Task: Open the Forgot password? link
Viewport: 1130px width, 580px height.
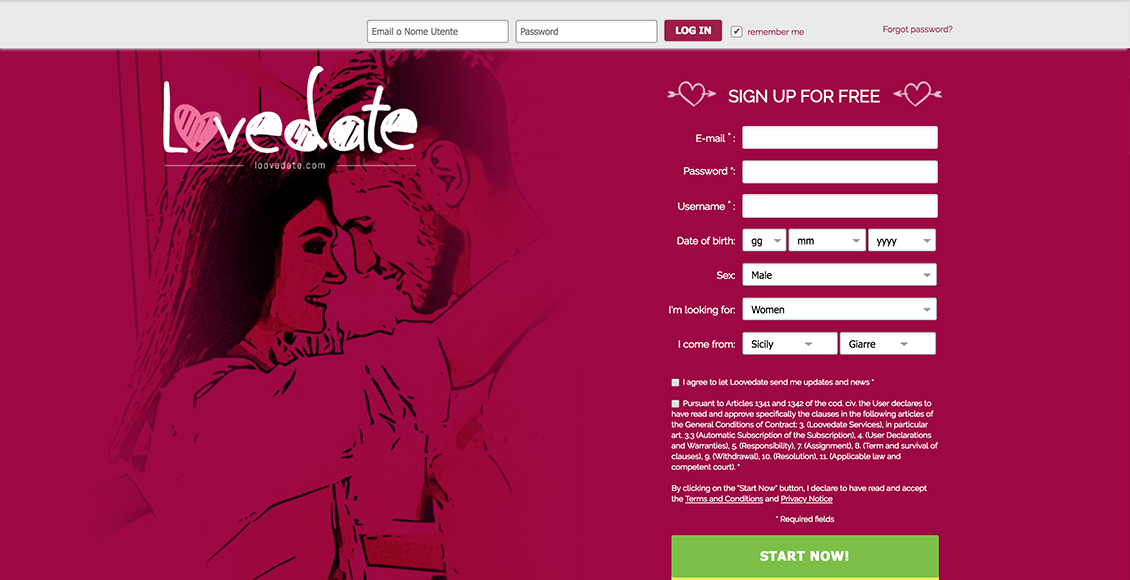Action: tap(917, 30)
